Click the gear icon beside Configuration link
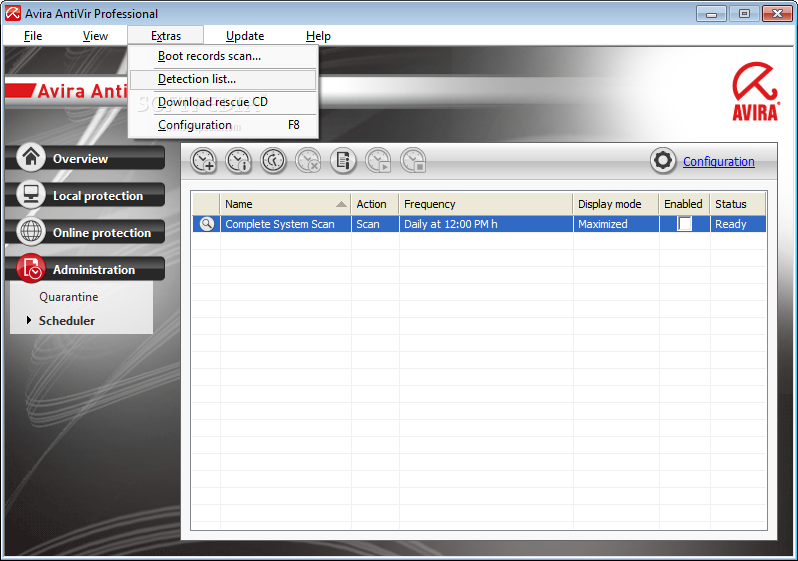 click(x=663, y=161)
